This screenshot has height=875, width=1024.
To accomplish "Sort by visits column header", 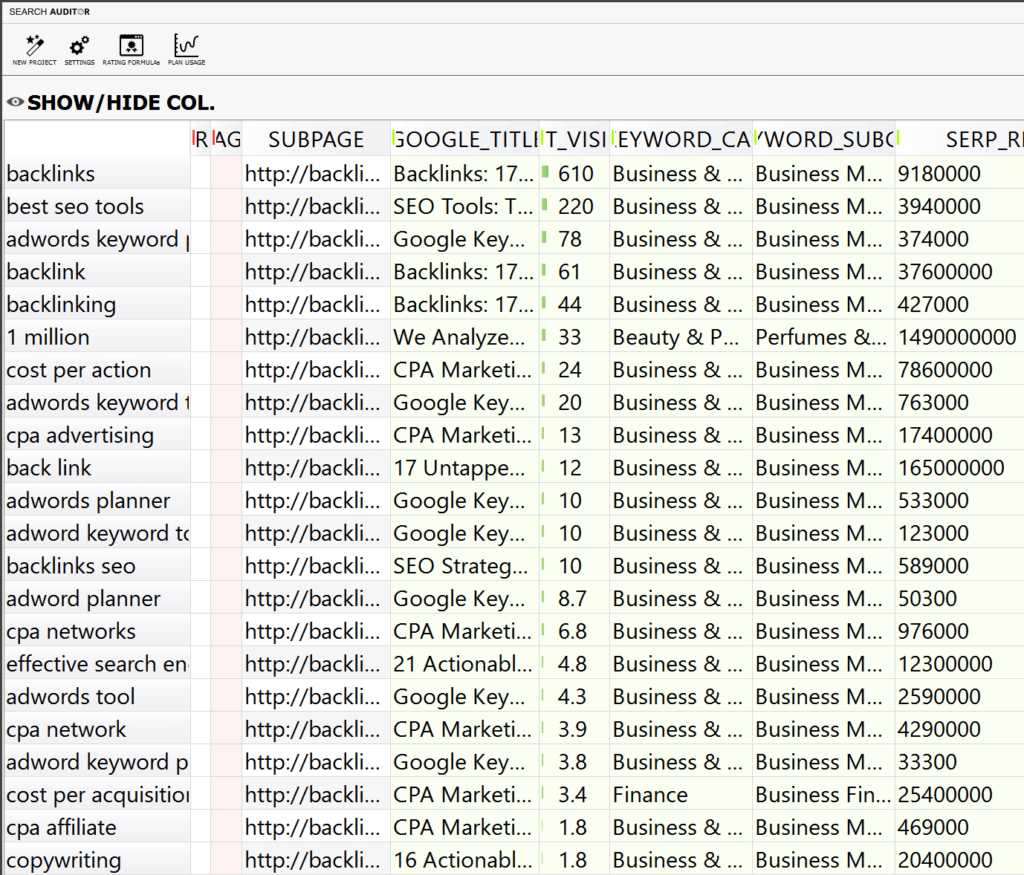I will click(575, 139).
